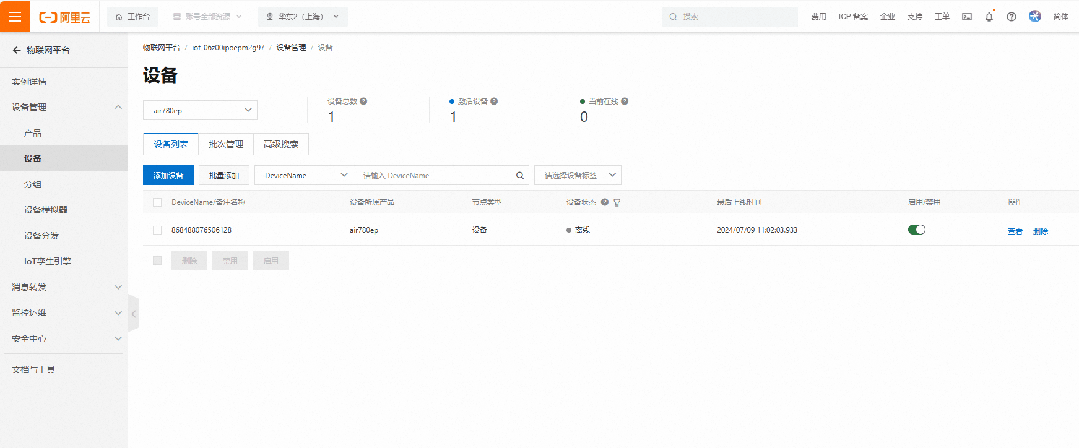Screen dimensions: 1079x448
Task: Click the blue 添加设备 button
Action: coord(168,175)
